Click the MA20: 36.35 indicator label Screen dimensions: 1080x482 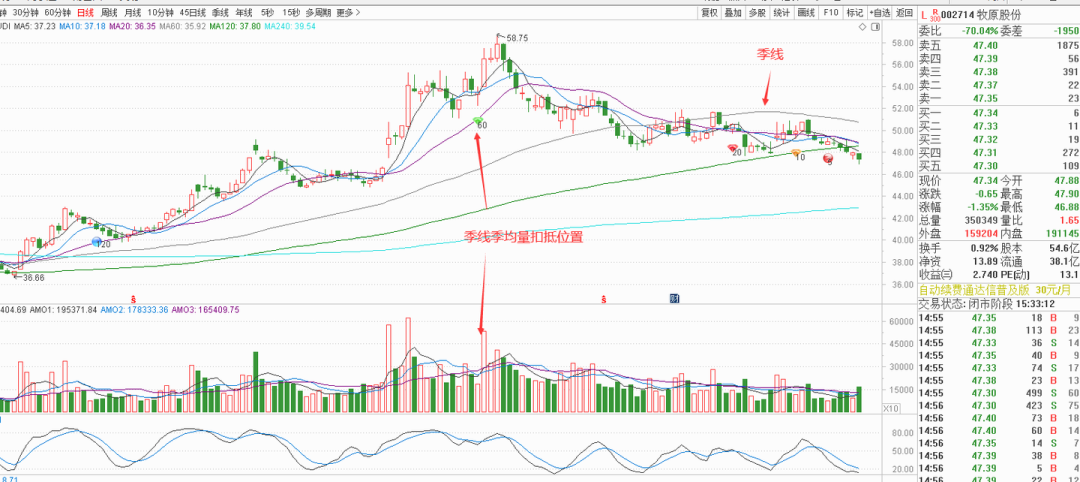click(x=132, y=25)
